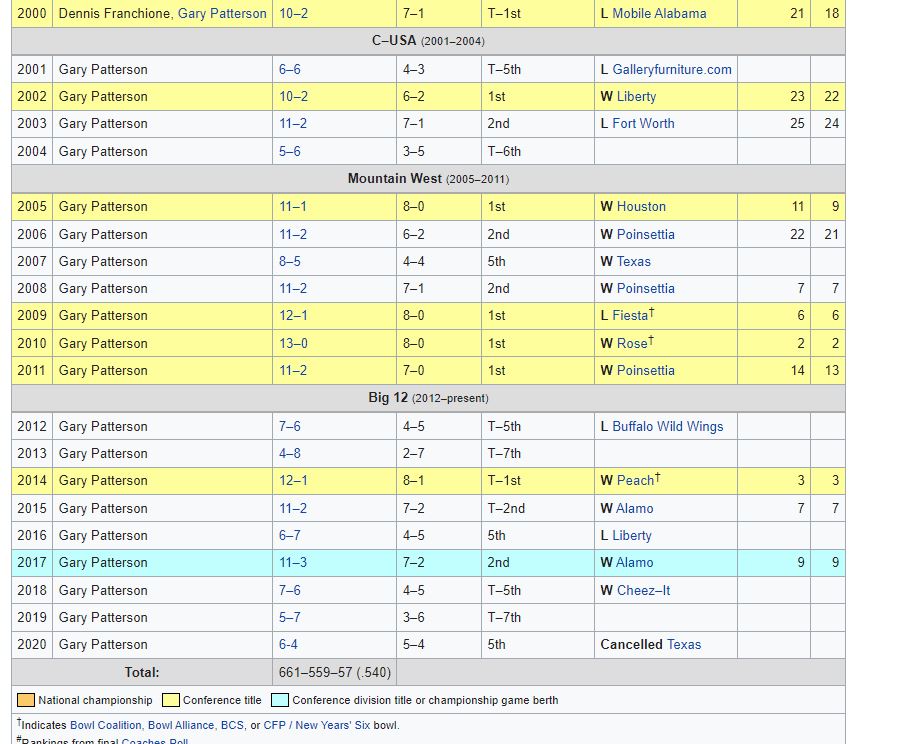
Task: Open the Liberty bowl link in 2002 row
Action: [637, 96]
